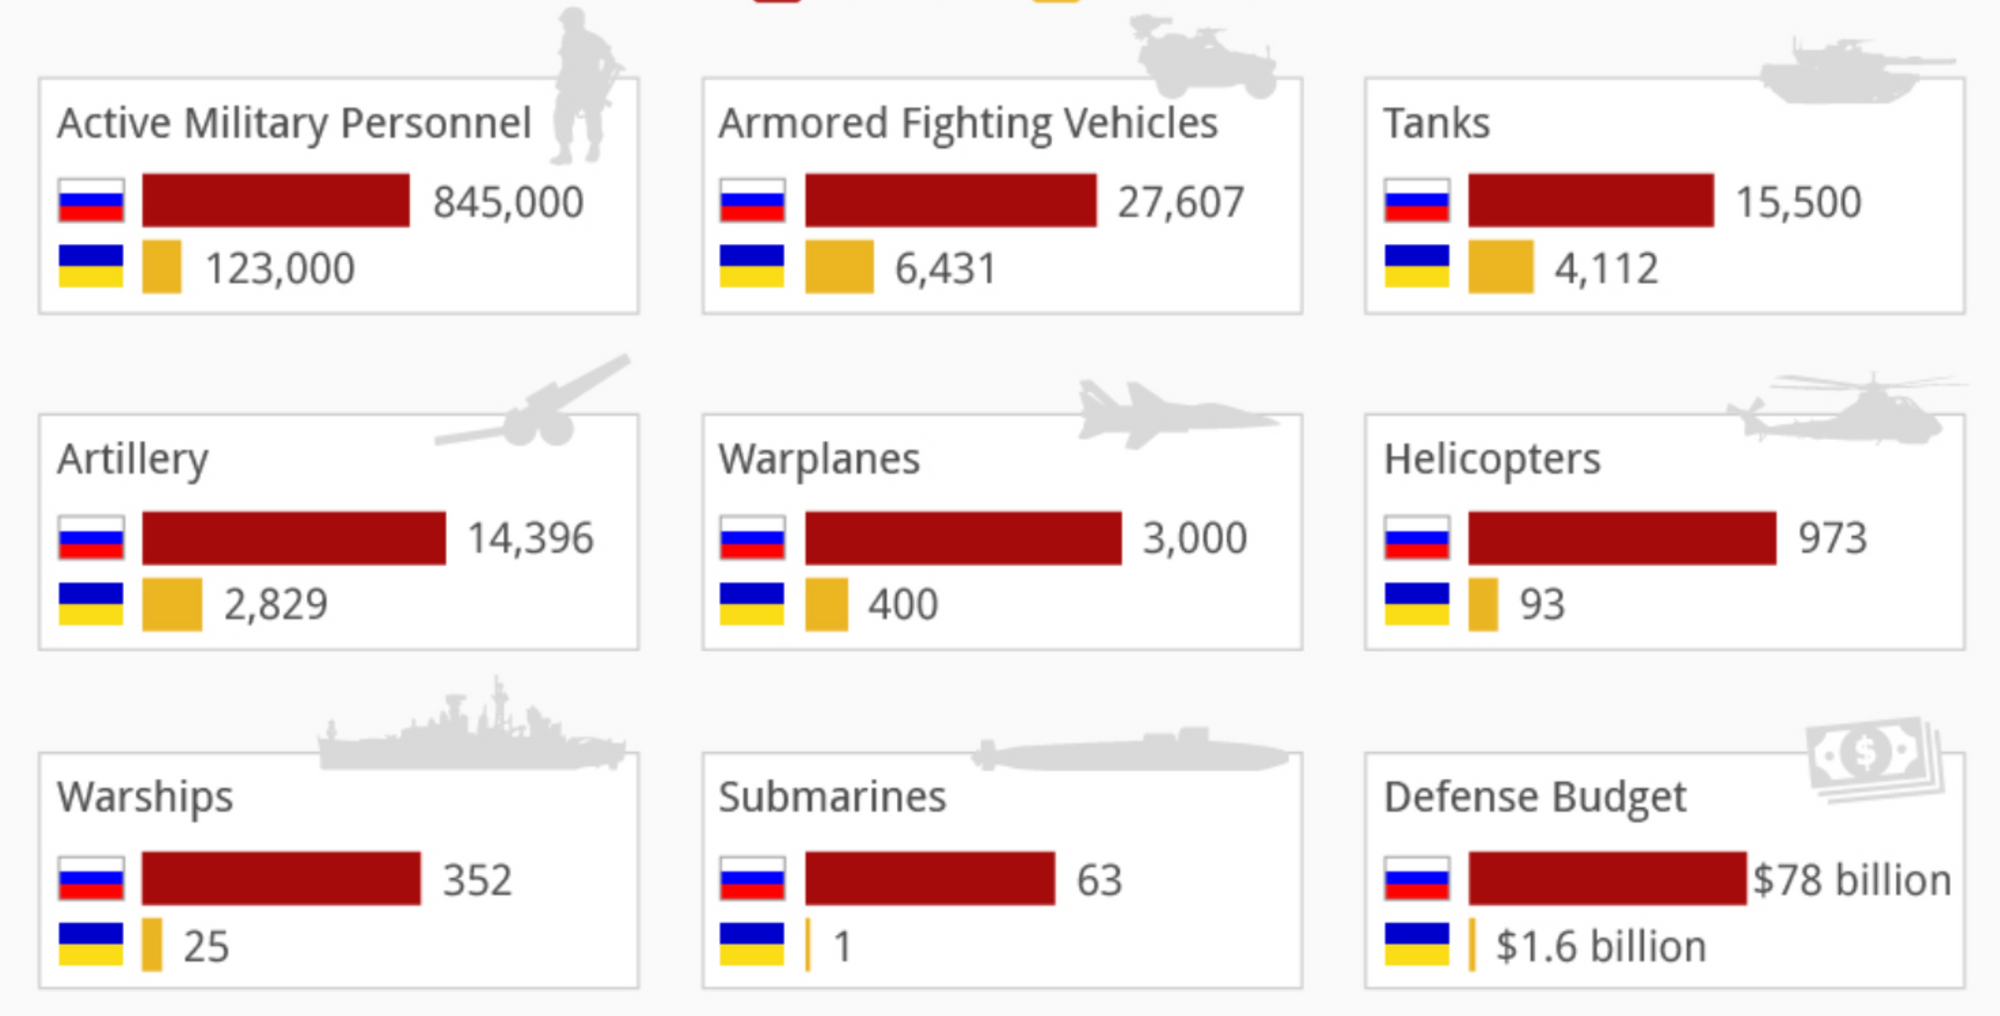The image size is (2000, 1016).
Task: Click the soldier silhouette icon
Action: tap(585, 85)
